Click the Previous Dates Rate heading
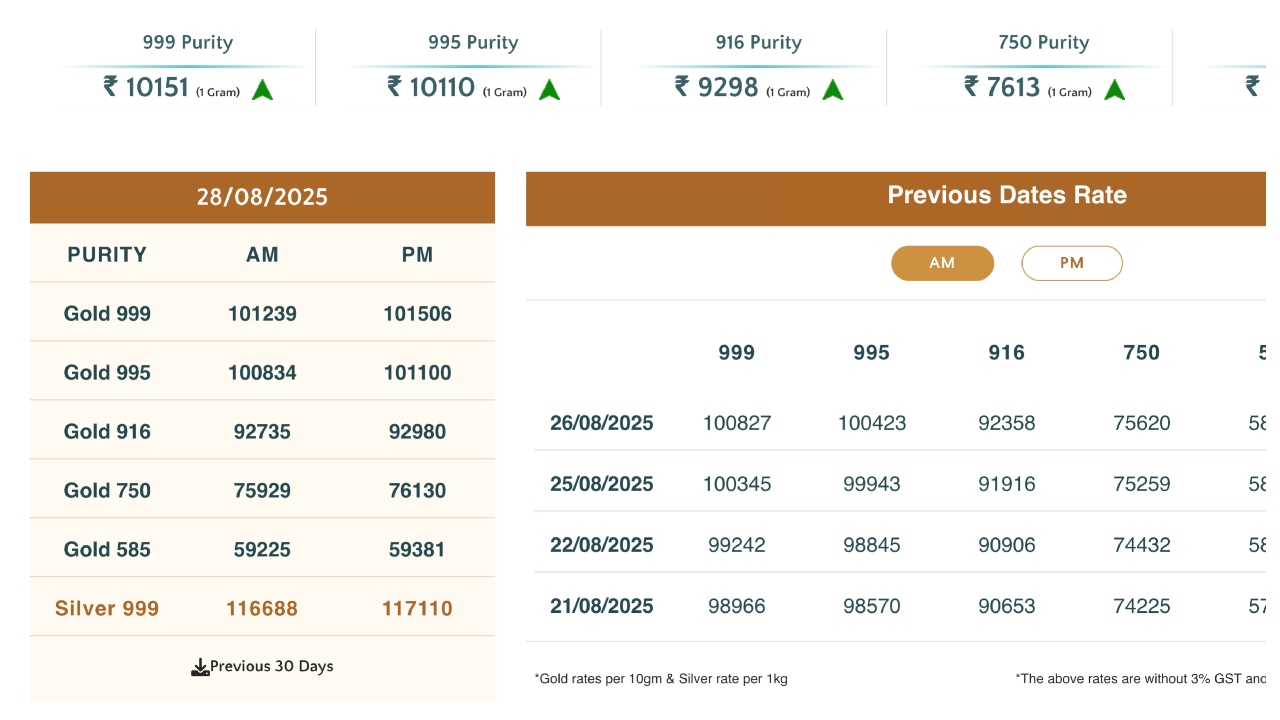 pyautogui.click(x=1006, y=195)
